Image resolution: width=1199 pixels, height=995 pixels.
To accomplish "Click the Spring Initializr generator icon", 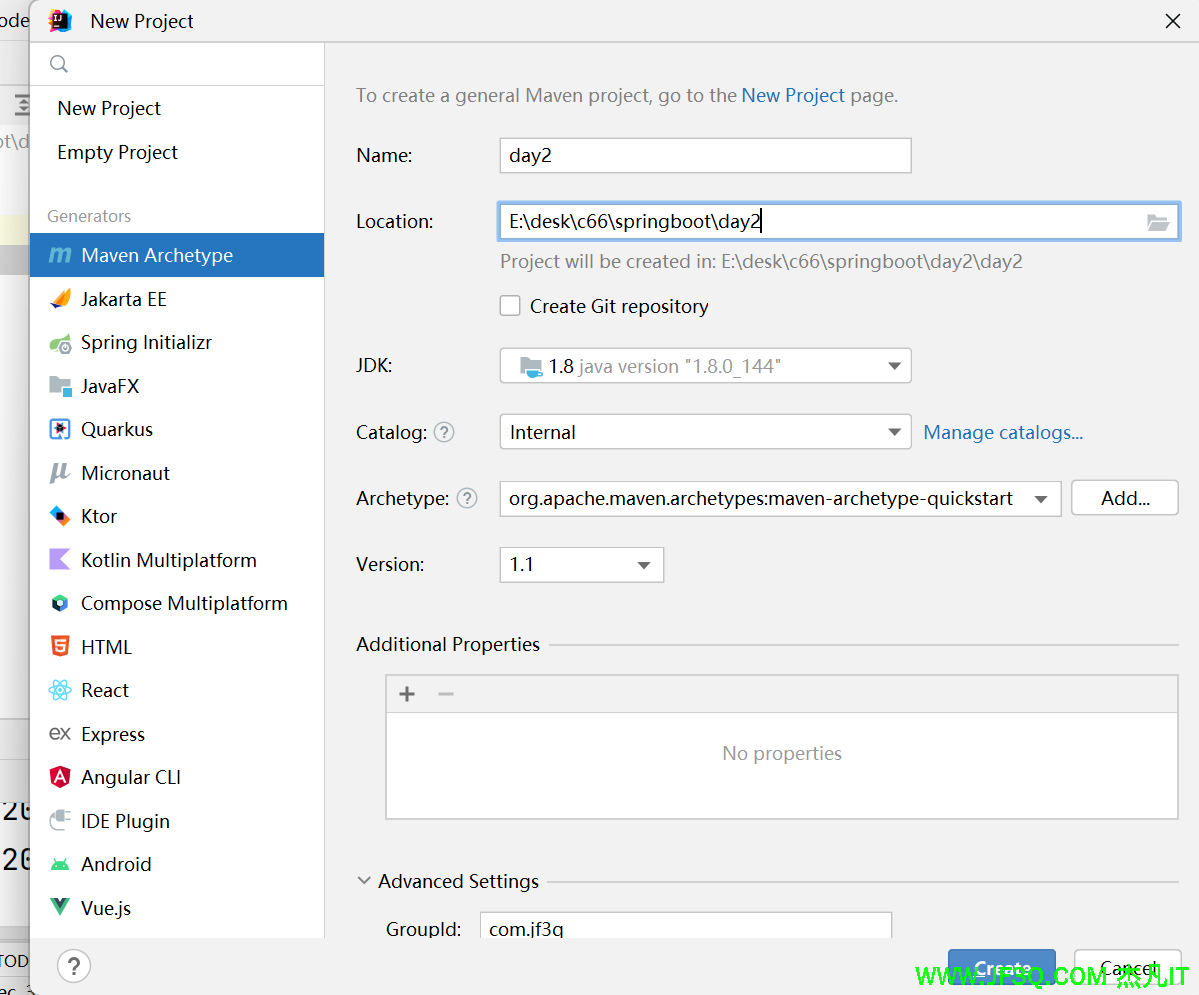I will click(x=60, y=343).
